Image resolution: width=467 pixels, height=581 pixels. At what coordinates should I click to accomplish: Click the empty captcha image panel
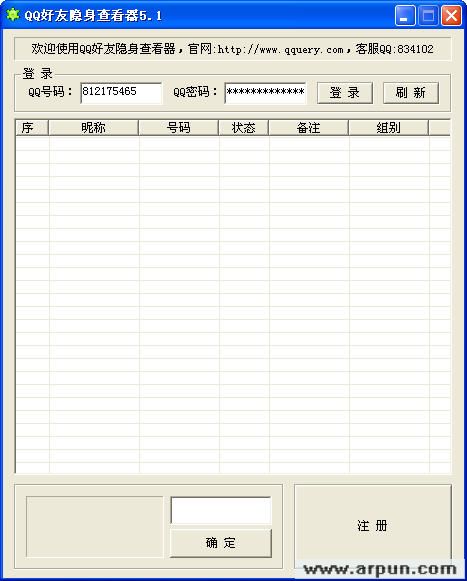[x=95, y=527]
